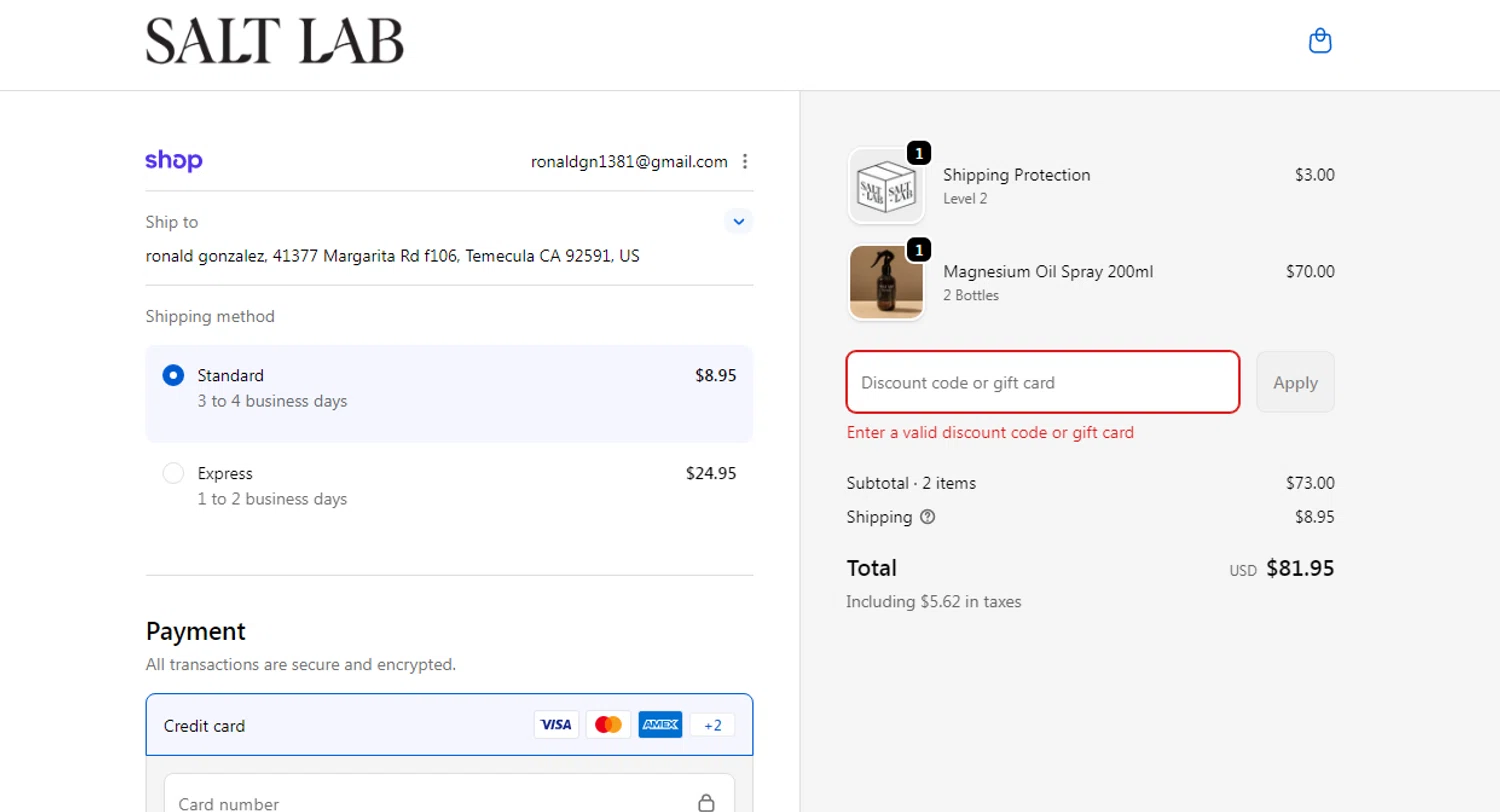The height and width of the screenshot is (812, 1500).
Task: Click the ronaldgn1381@gmail.com email text
Action: pyautogui.click(x=629, y=161)
